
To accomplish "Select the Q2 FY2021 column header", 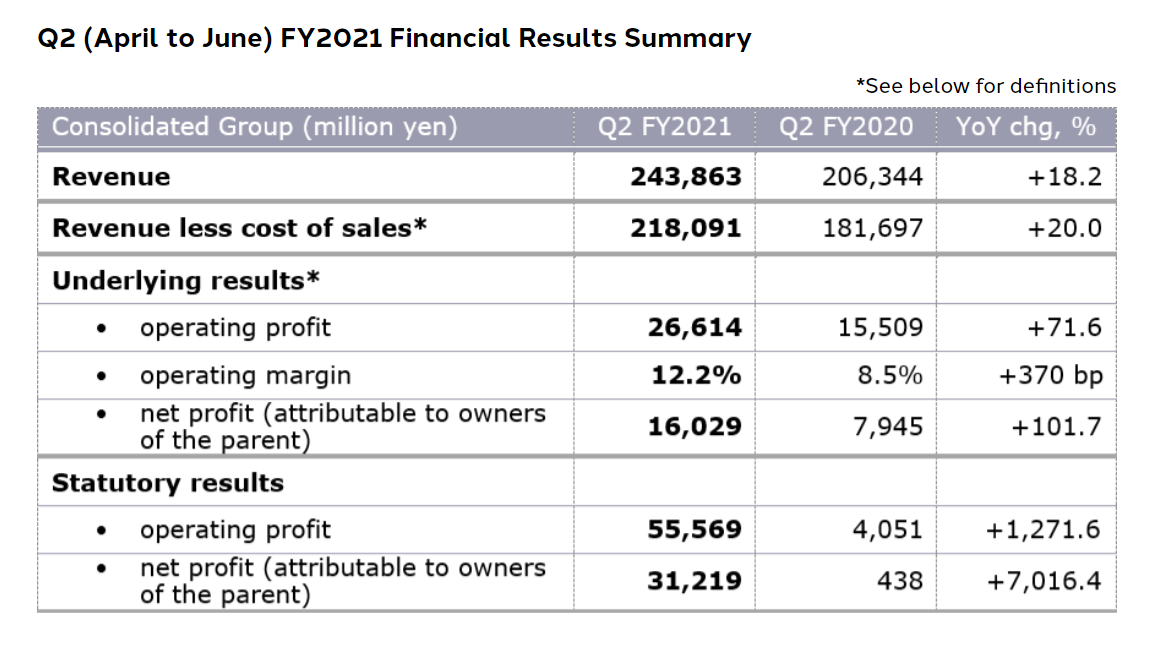I will coord(664,127).
